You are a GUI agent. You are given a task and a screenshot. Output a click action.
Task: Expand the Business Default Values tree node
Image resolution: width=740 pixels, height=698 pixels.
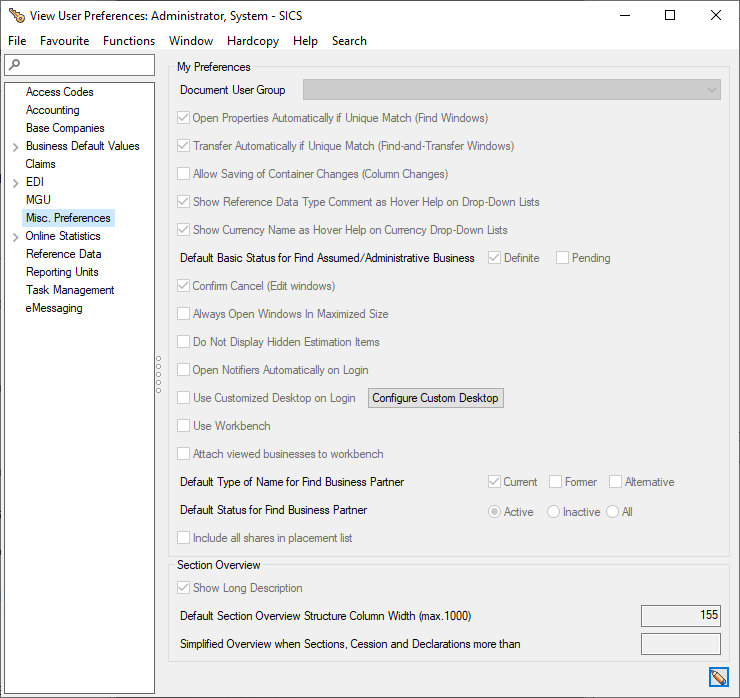coord(15,147)
